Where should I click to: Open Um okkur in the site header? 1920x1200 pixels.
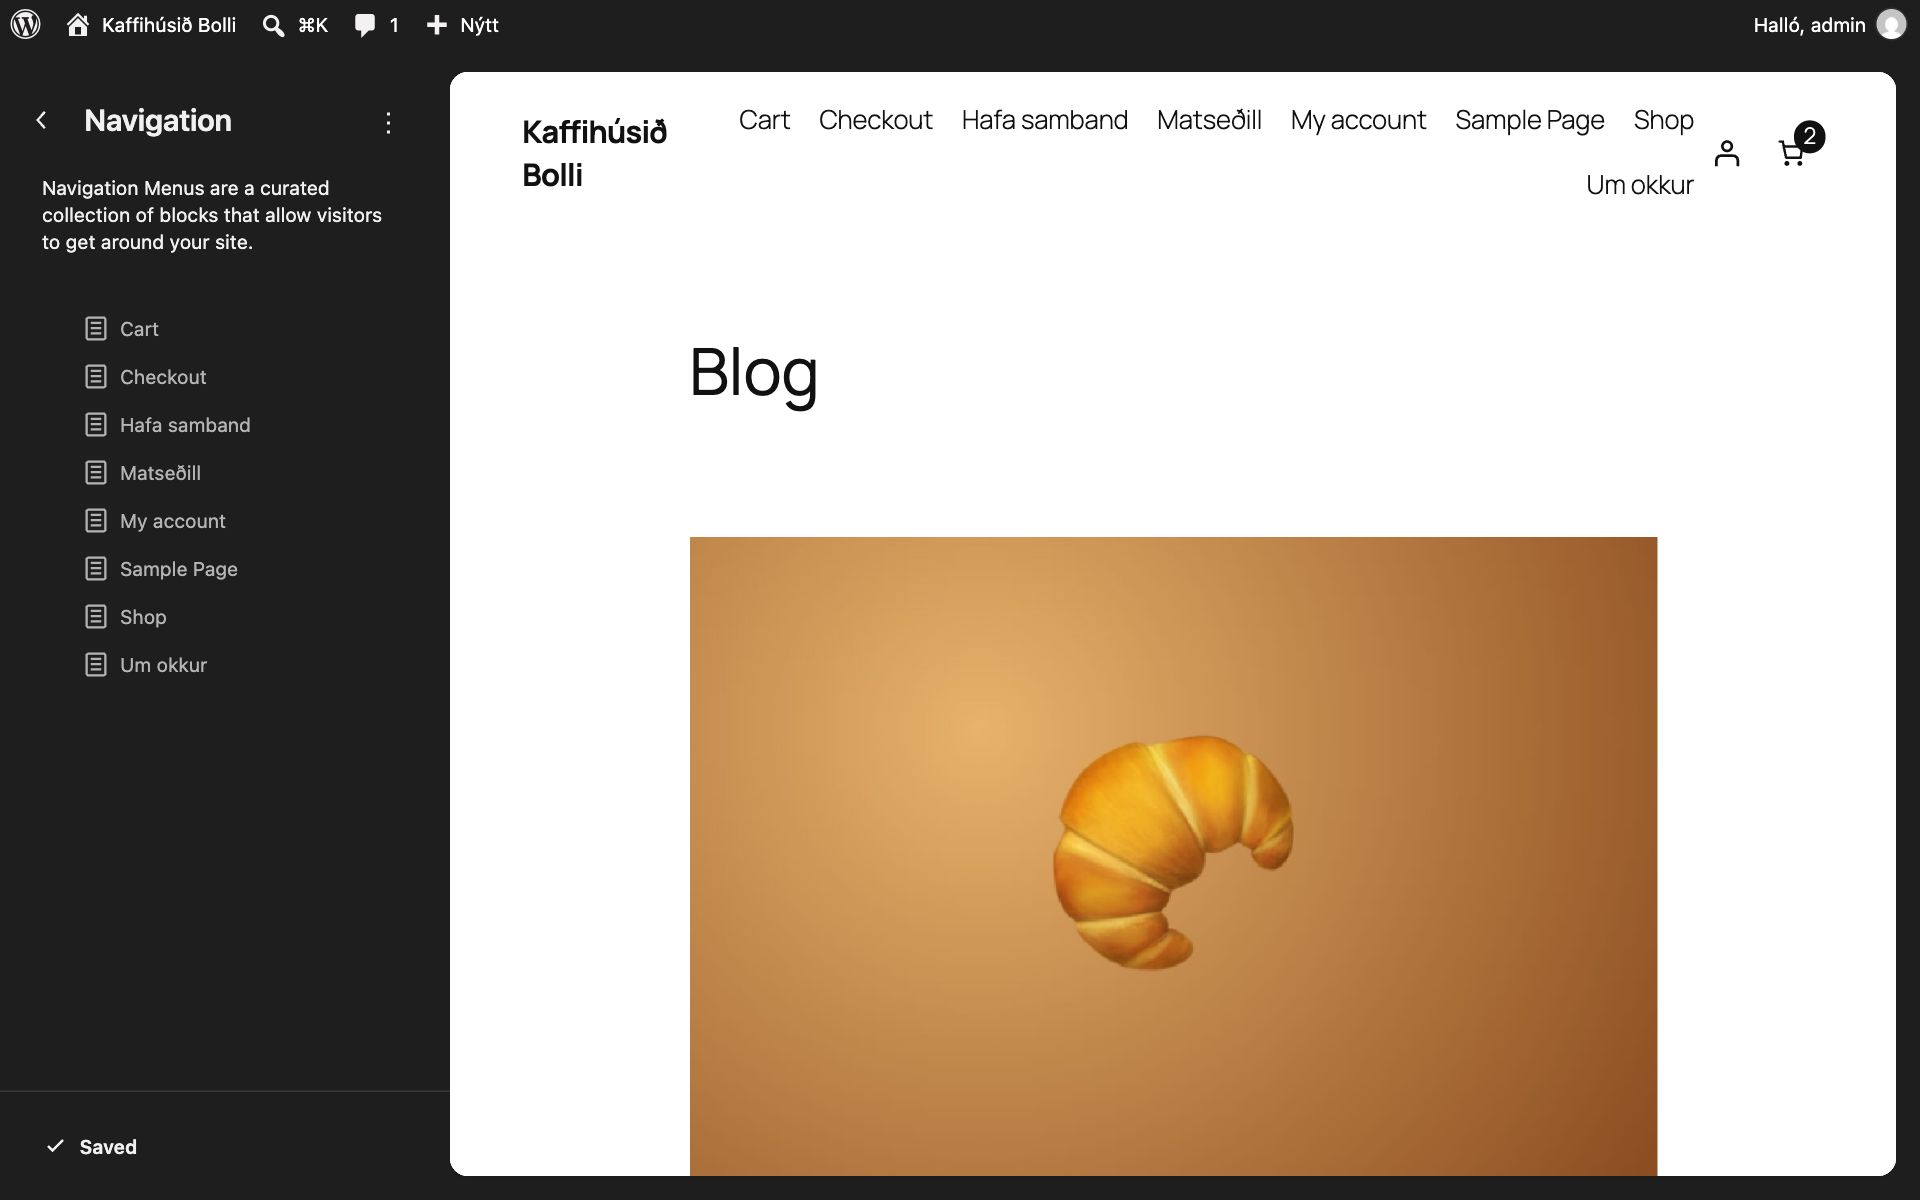click(x=1639, y=185)
